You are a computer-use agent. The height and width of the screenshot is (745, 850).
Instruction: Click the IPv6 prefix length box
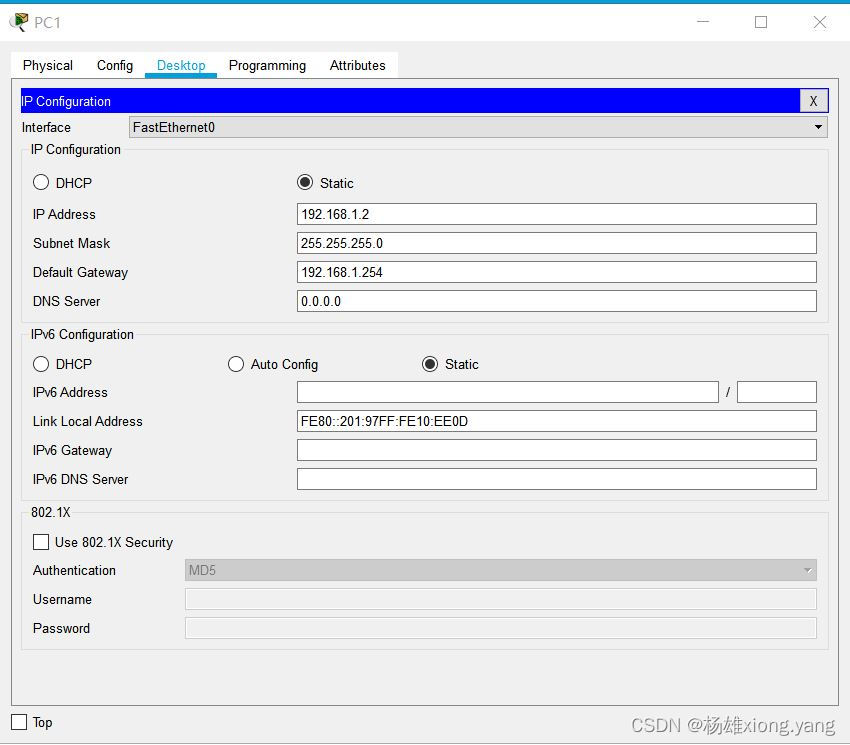776,392
